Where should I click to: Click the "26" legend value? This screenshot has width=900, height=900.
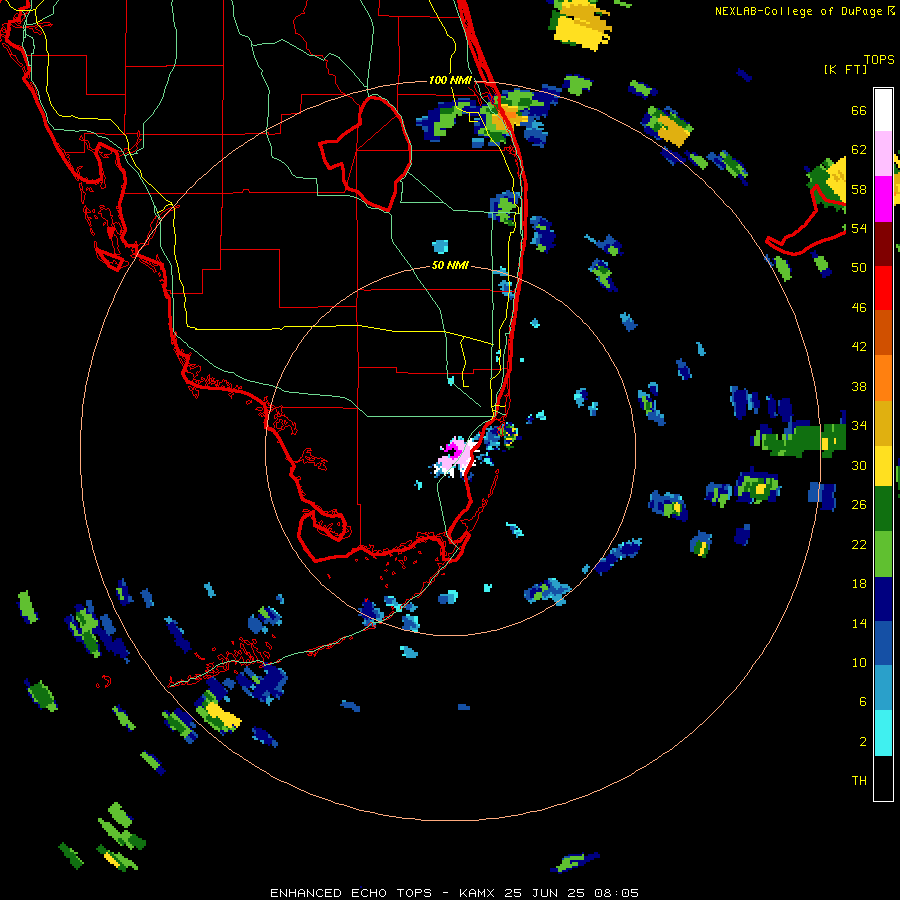click(x=859, y=505)
